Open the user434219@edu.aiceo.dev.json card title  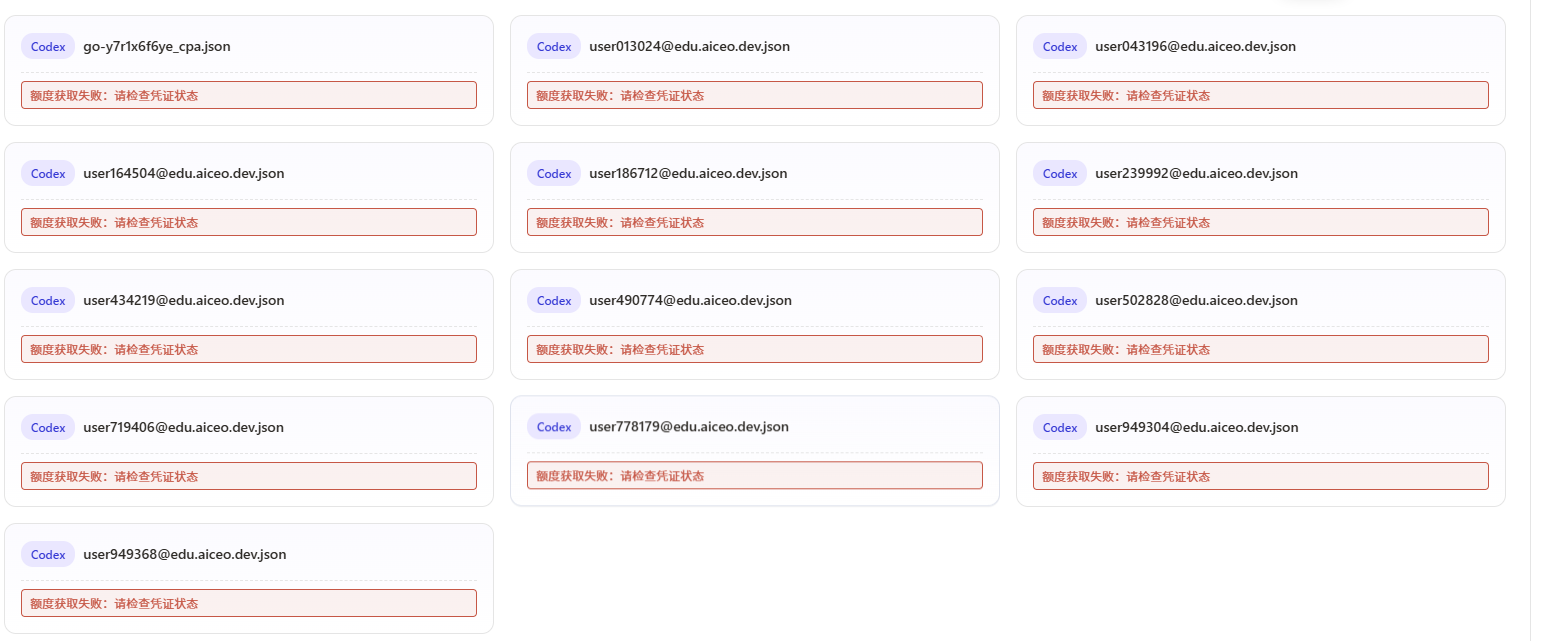point(184,300)
